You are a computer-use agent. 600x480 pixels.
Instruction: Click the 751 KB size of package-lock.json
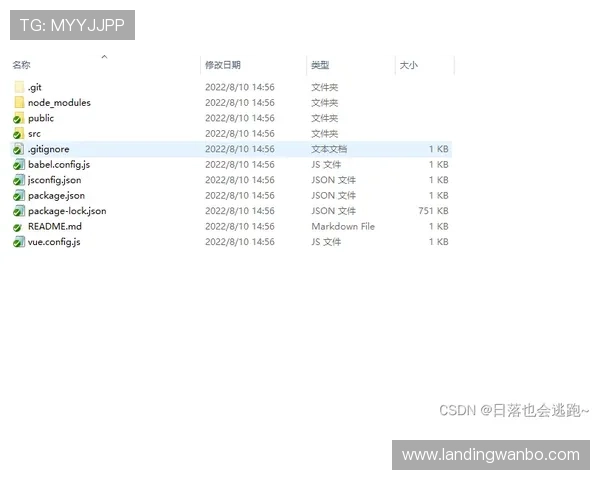tap(433, 211)
